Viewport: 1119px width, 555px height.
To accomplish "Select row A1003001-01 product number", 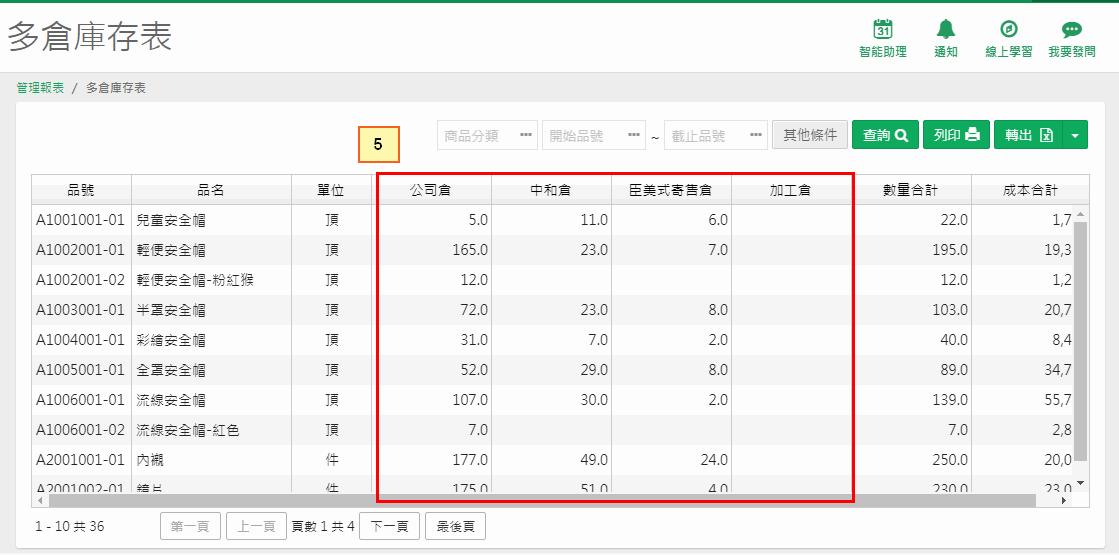I will coord(81,310).
